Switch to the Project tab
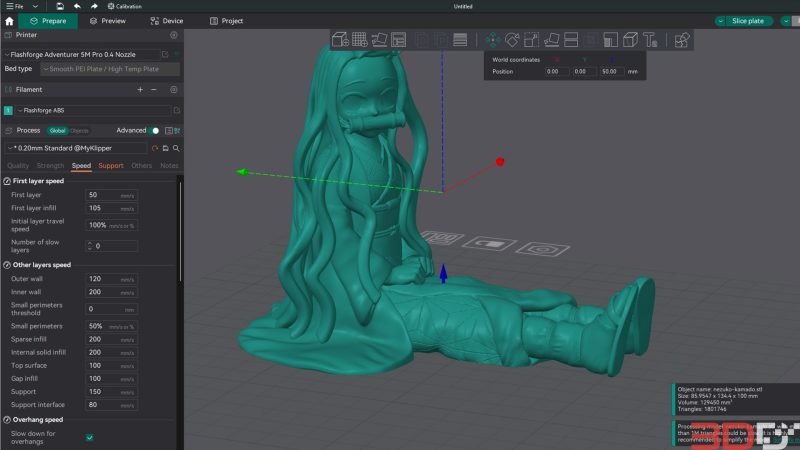 coord(226,21)
